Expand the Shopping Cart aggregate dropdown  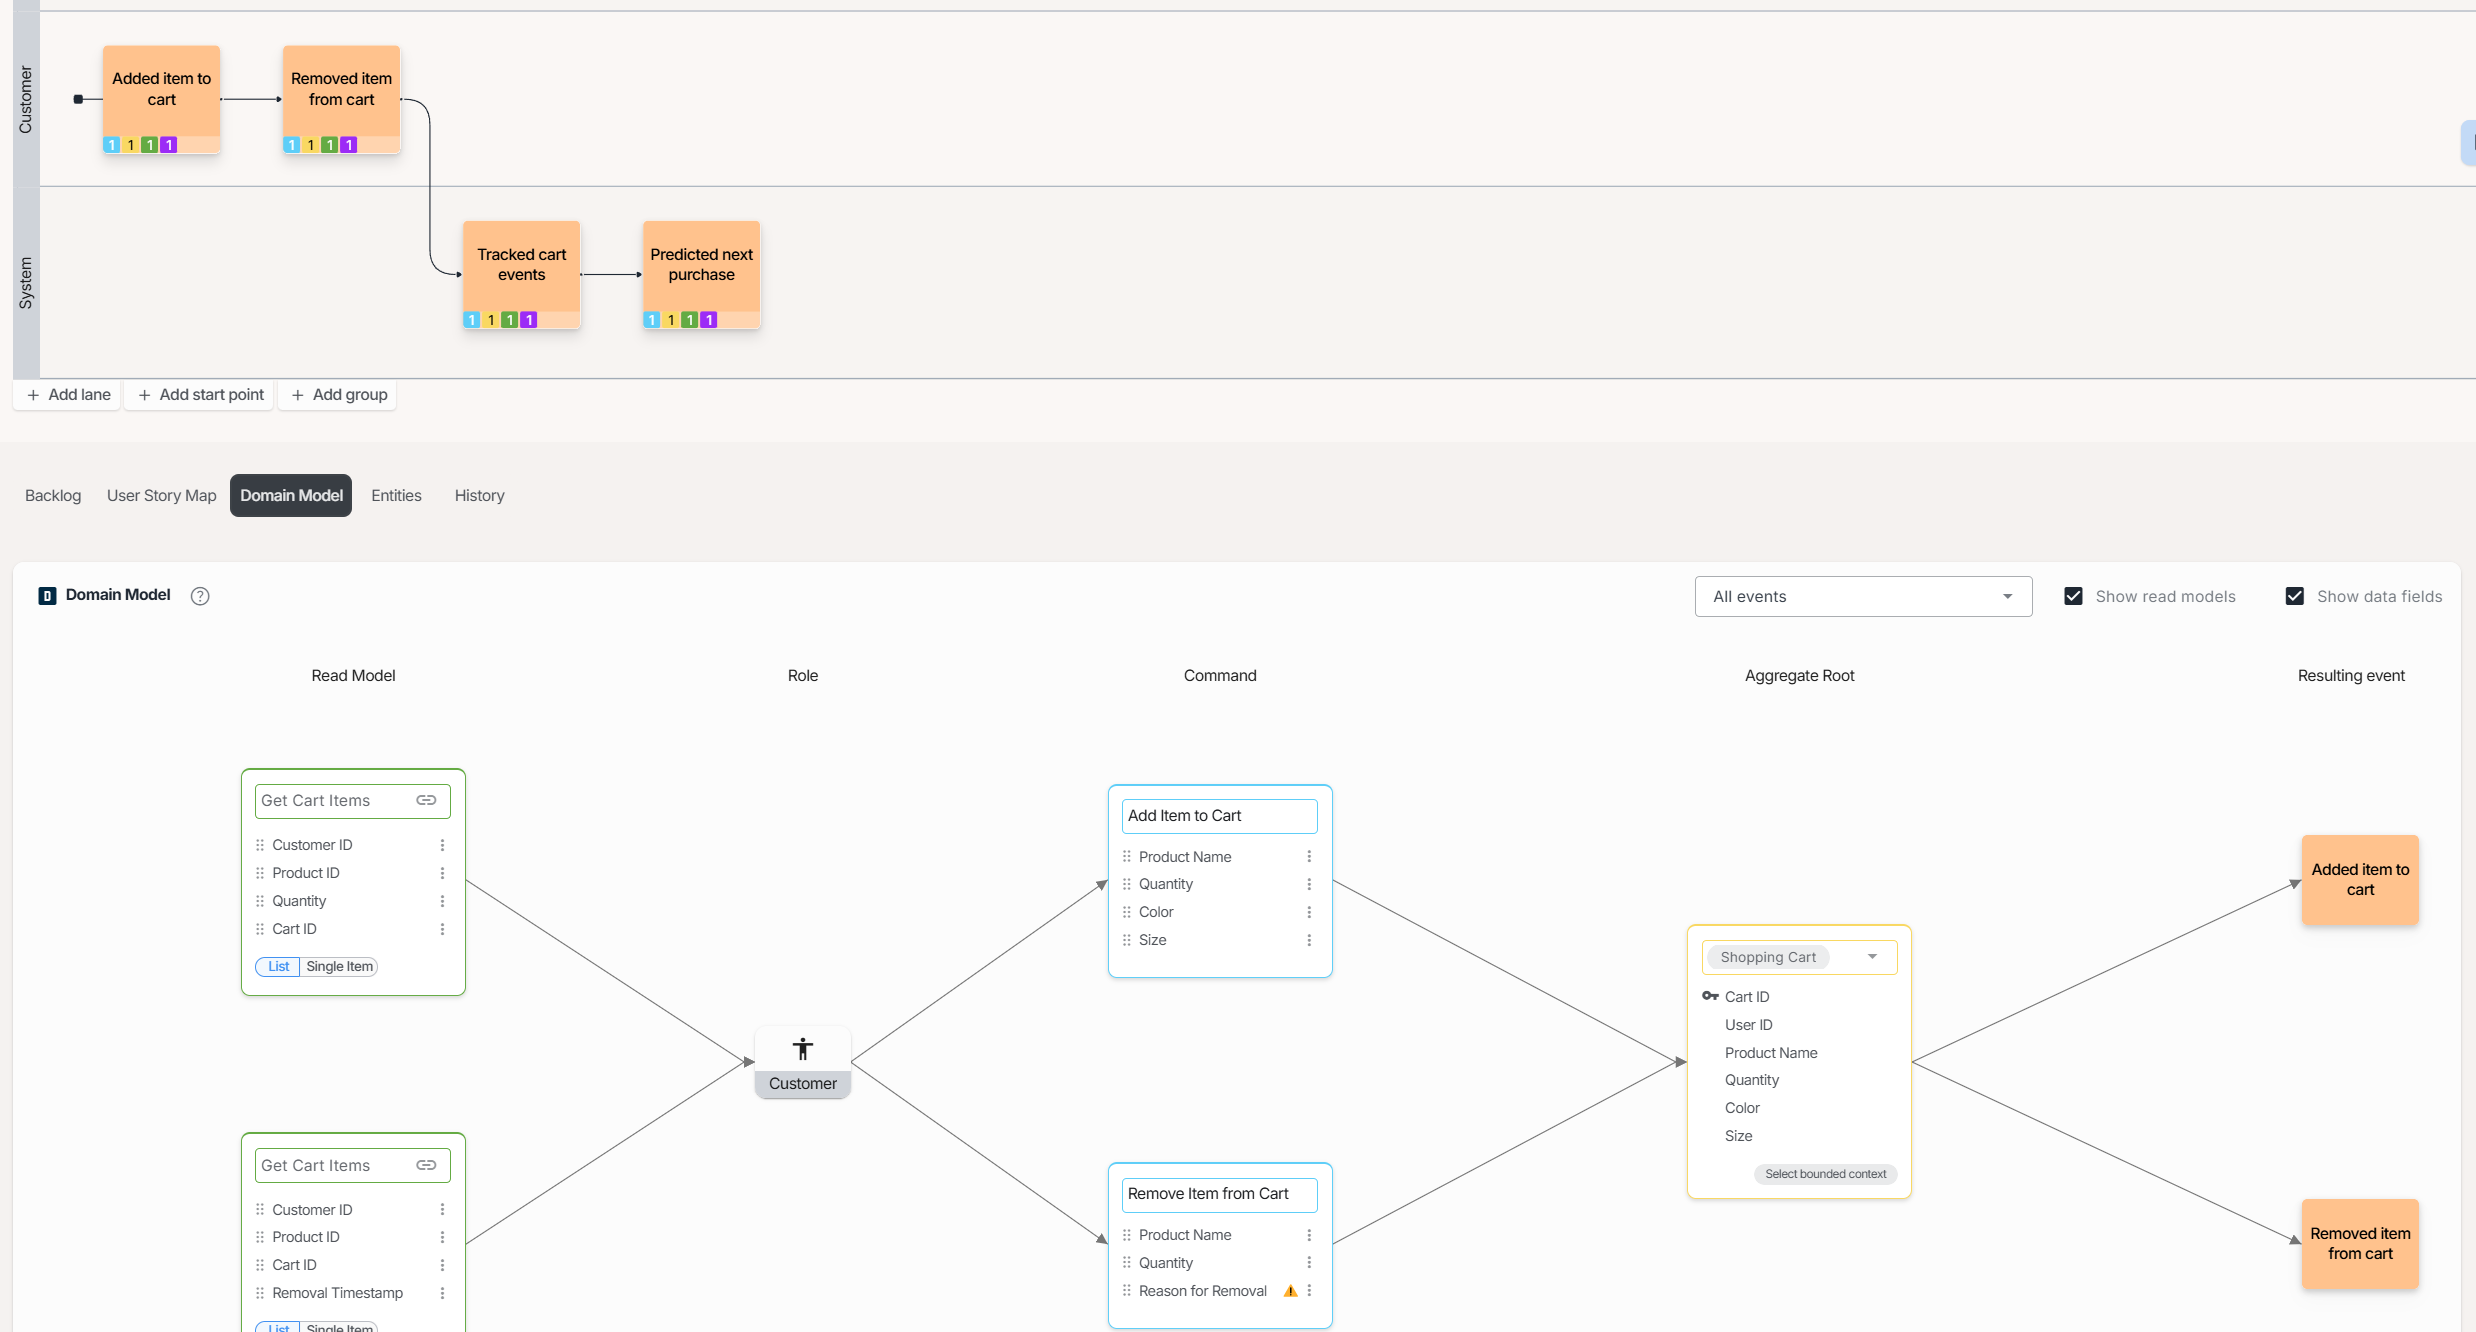pyautogui.click(x=1872, y=957)
